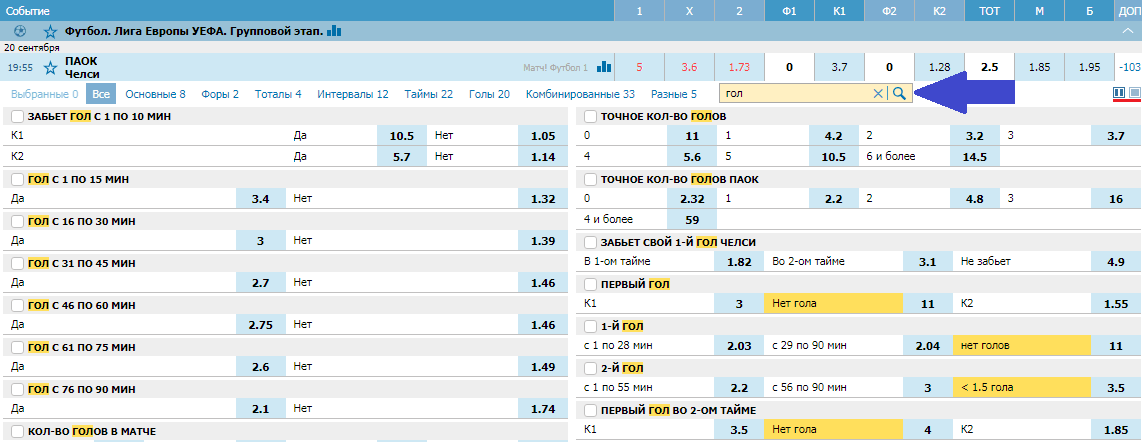Pick 2nd goal '< 1.5 гола' 3.5
The height and width of the screenshot is (442, 1142).
click(x=1116, y=388)
